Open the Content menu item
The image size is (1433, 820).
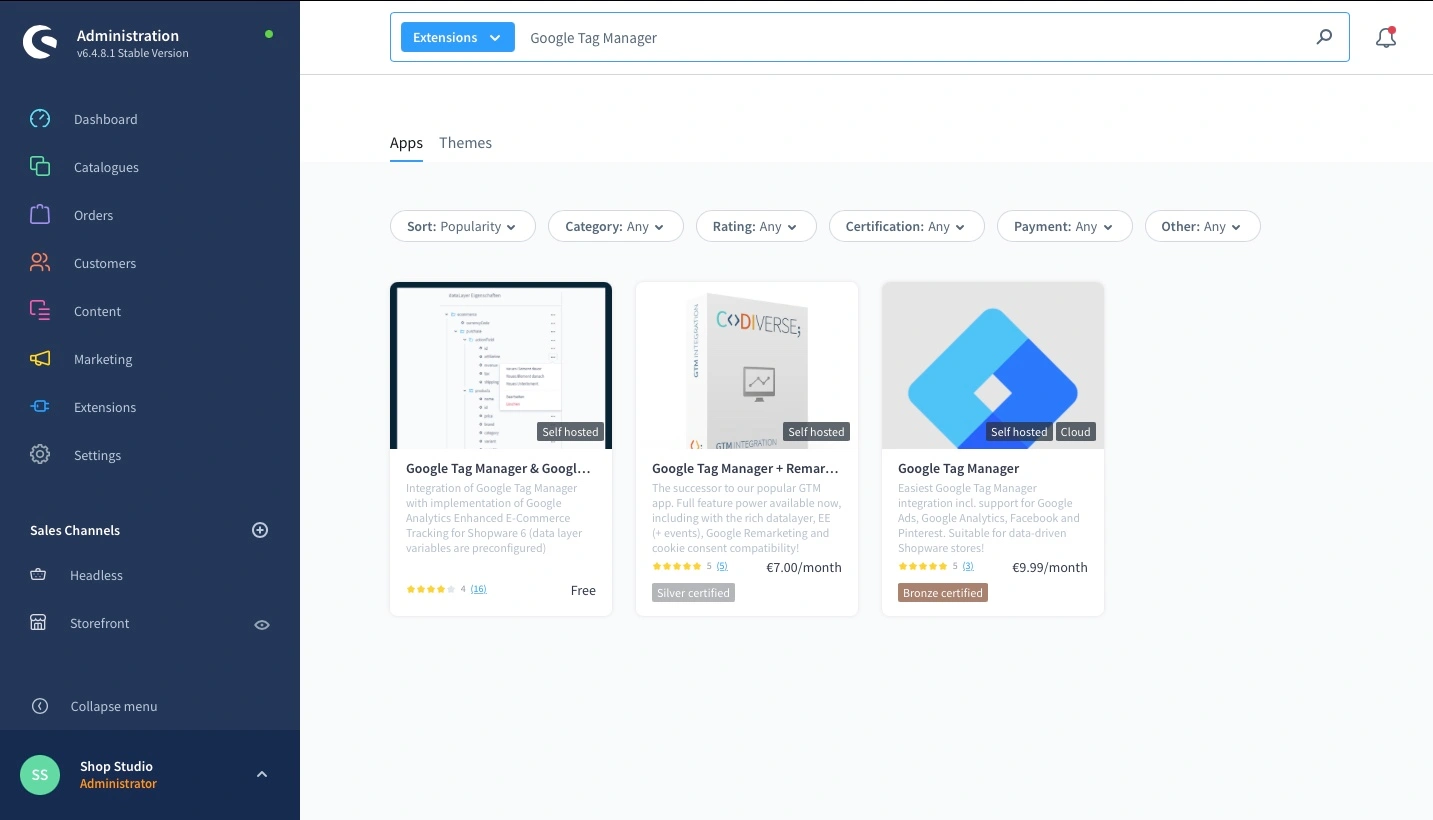(97, 311)
